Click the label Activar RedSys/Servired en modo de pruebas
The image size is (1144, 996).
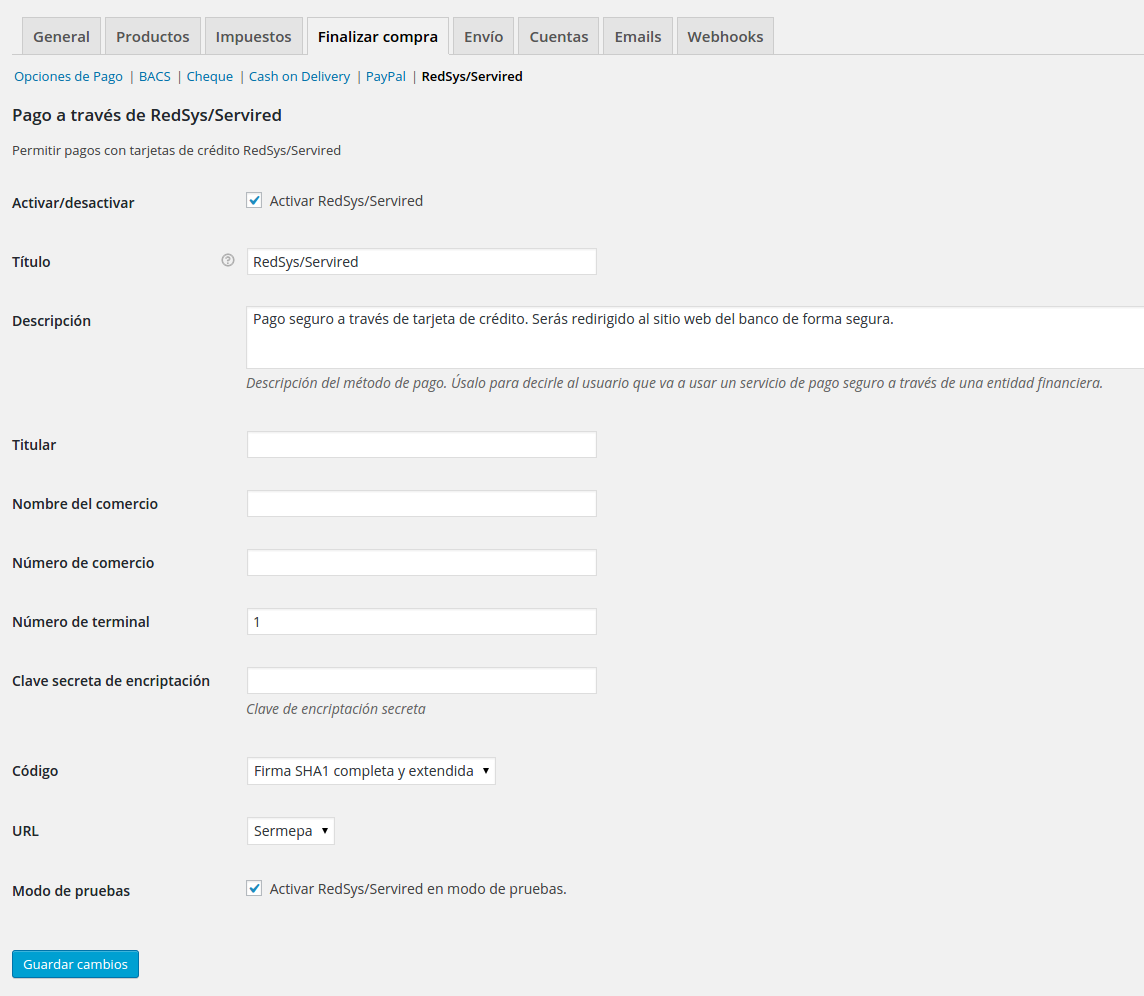[x=418, y=889]
